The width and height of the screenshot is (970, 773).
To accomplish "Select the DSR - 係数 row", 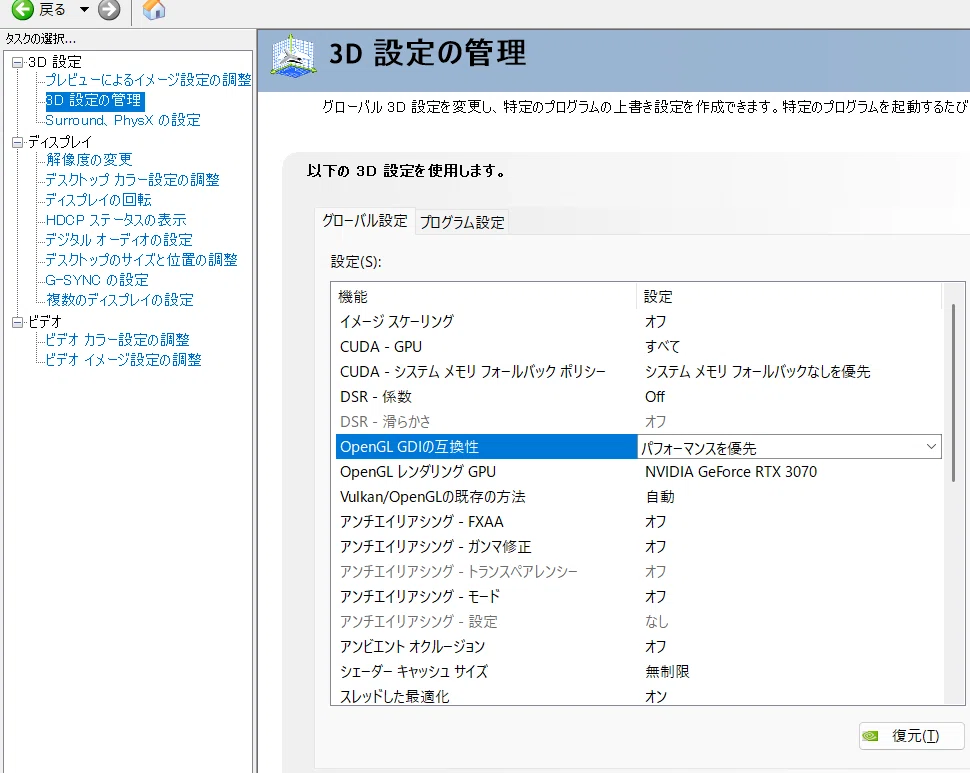I will tap(638, 396).
